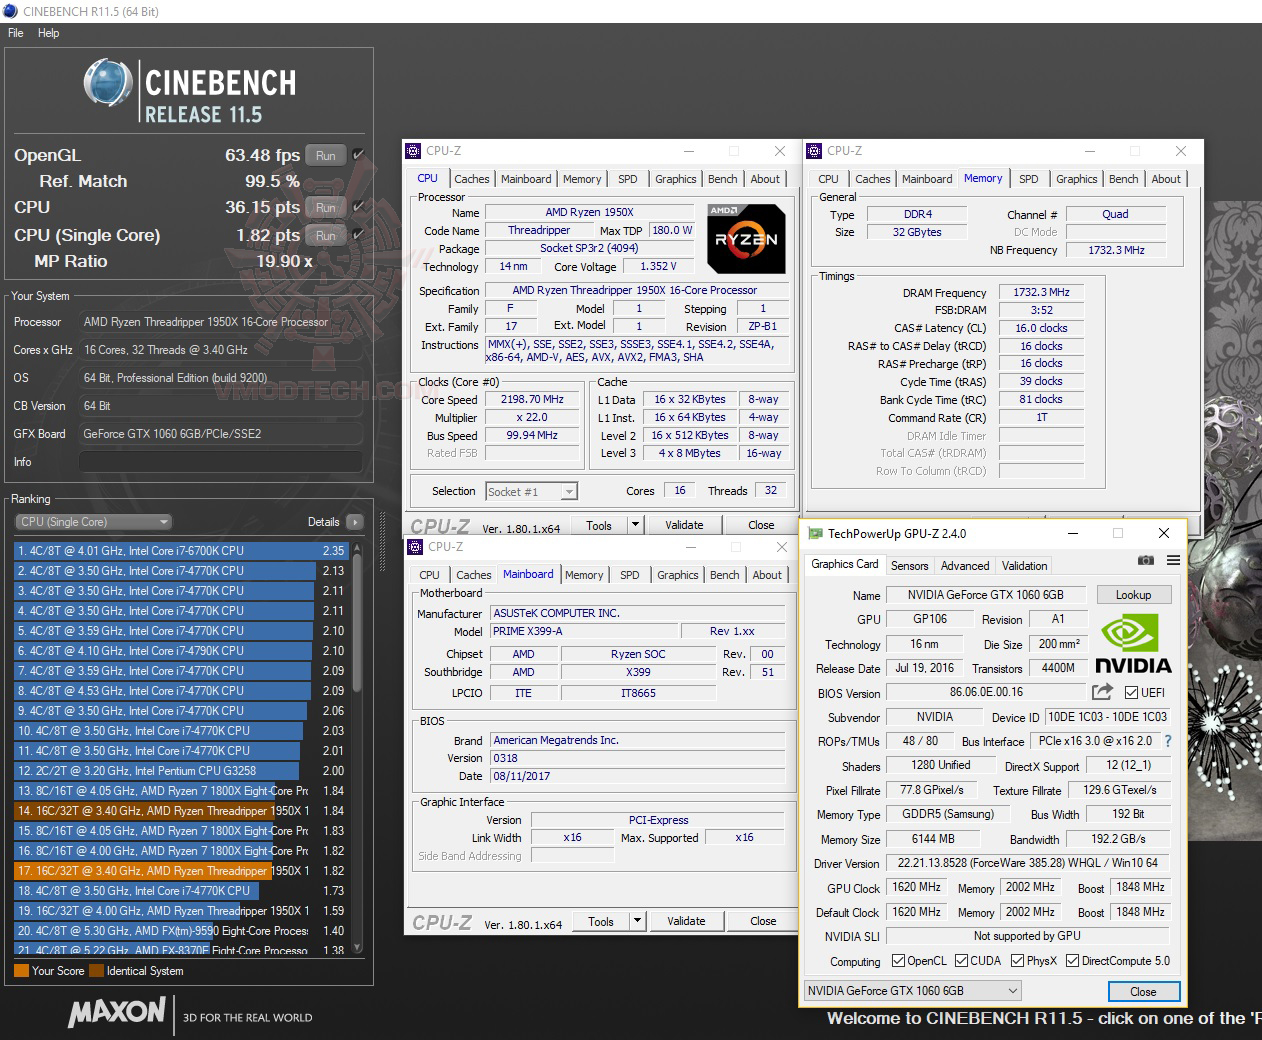
Task: Open the File menu in Cinebench
Action: (15, 32)
